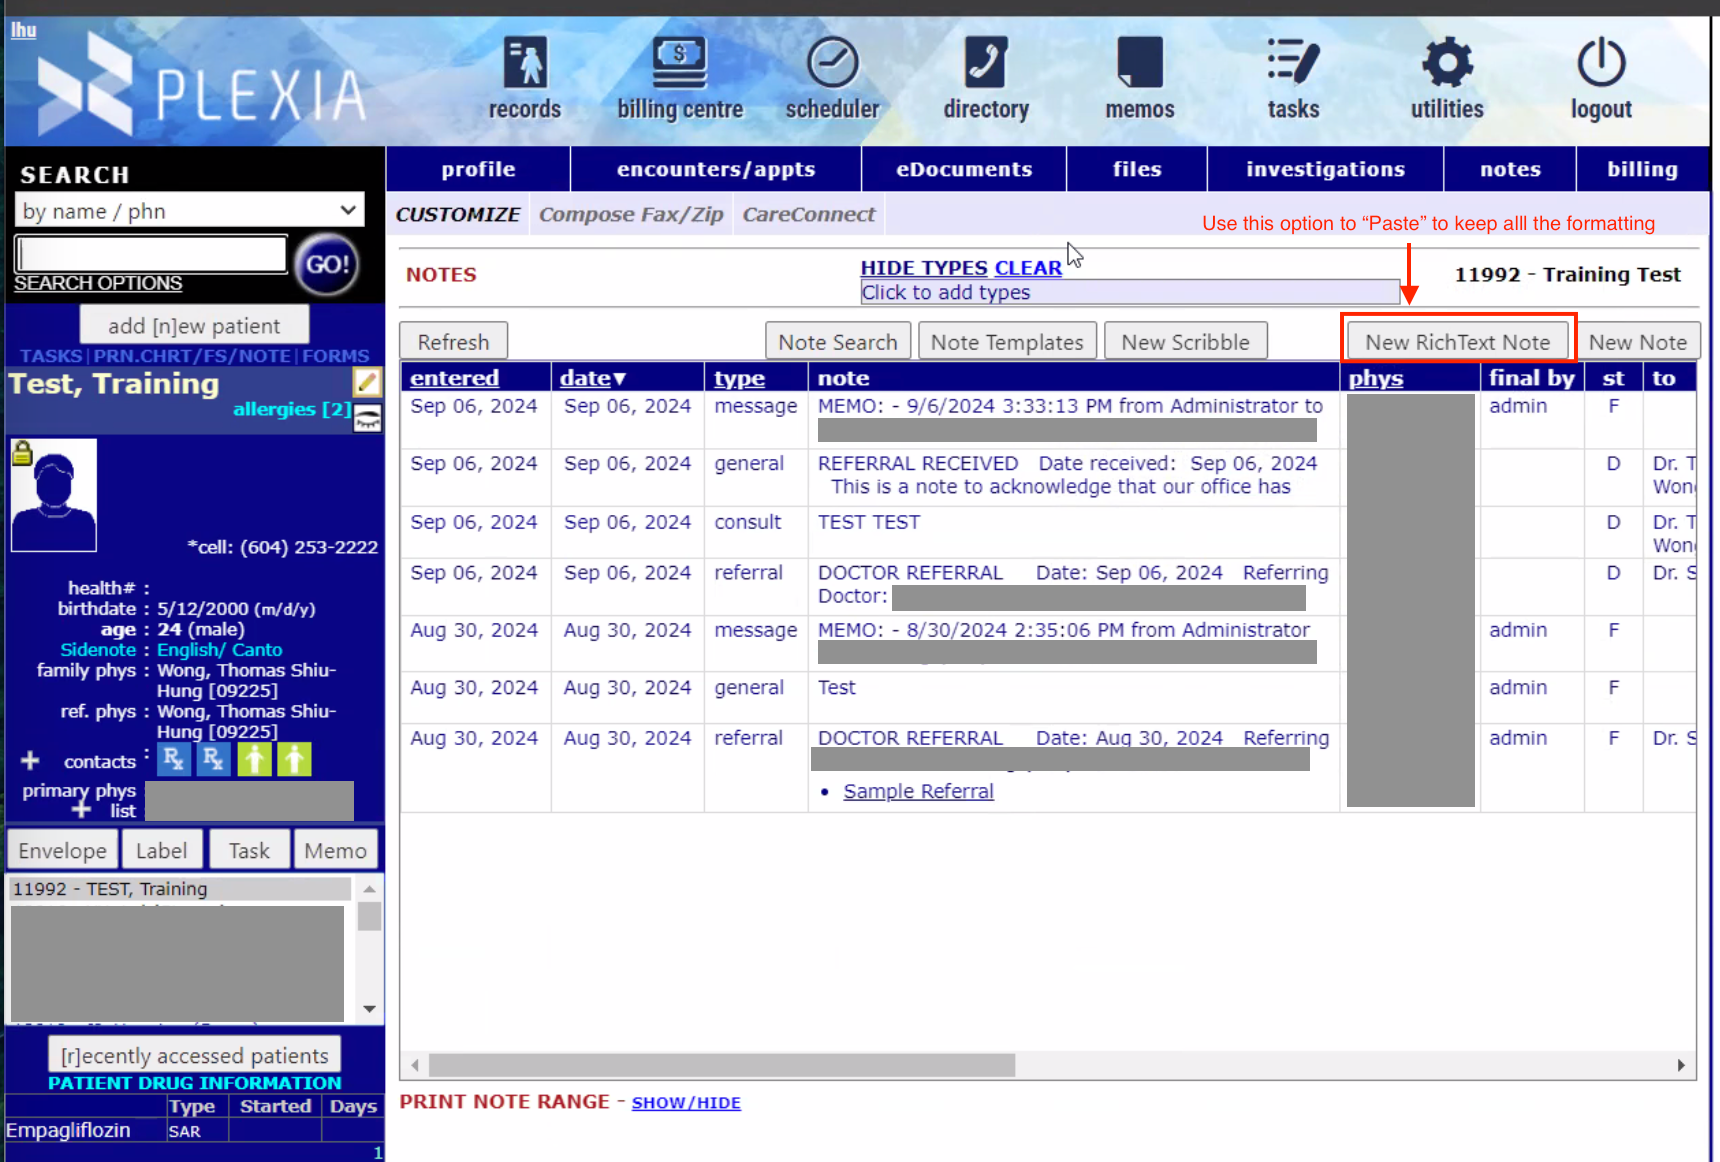Switch to investigations tab
This screenshot has height=1162, width=1720.
(1325, 169)
